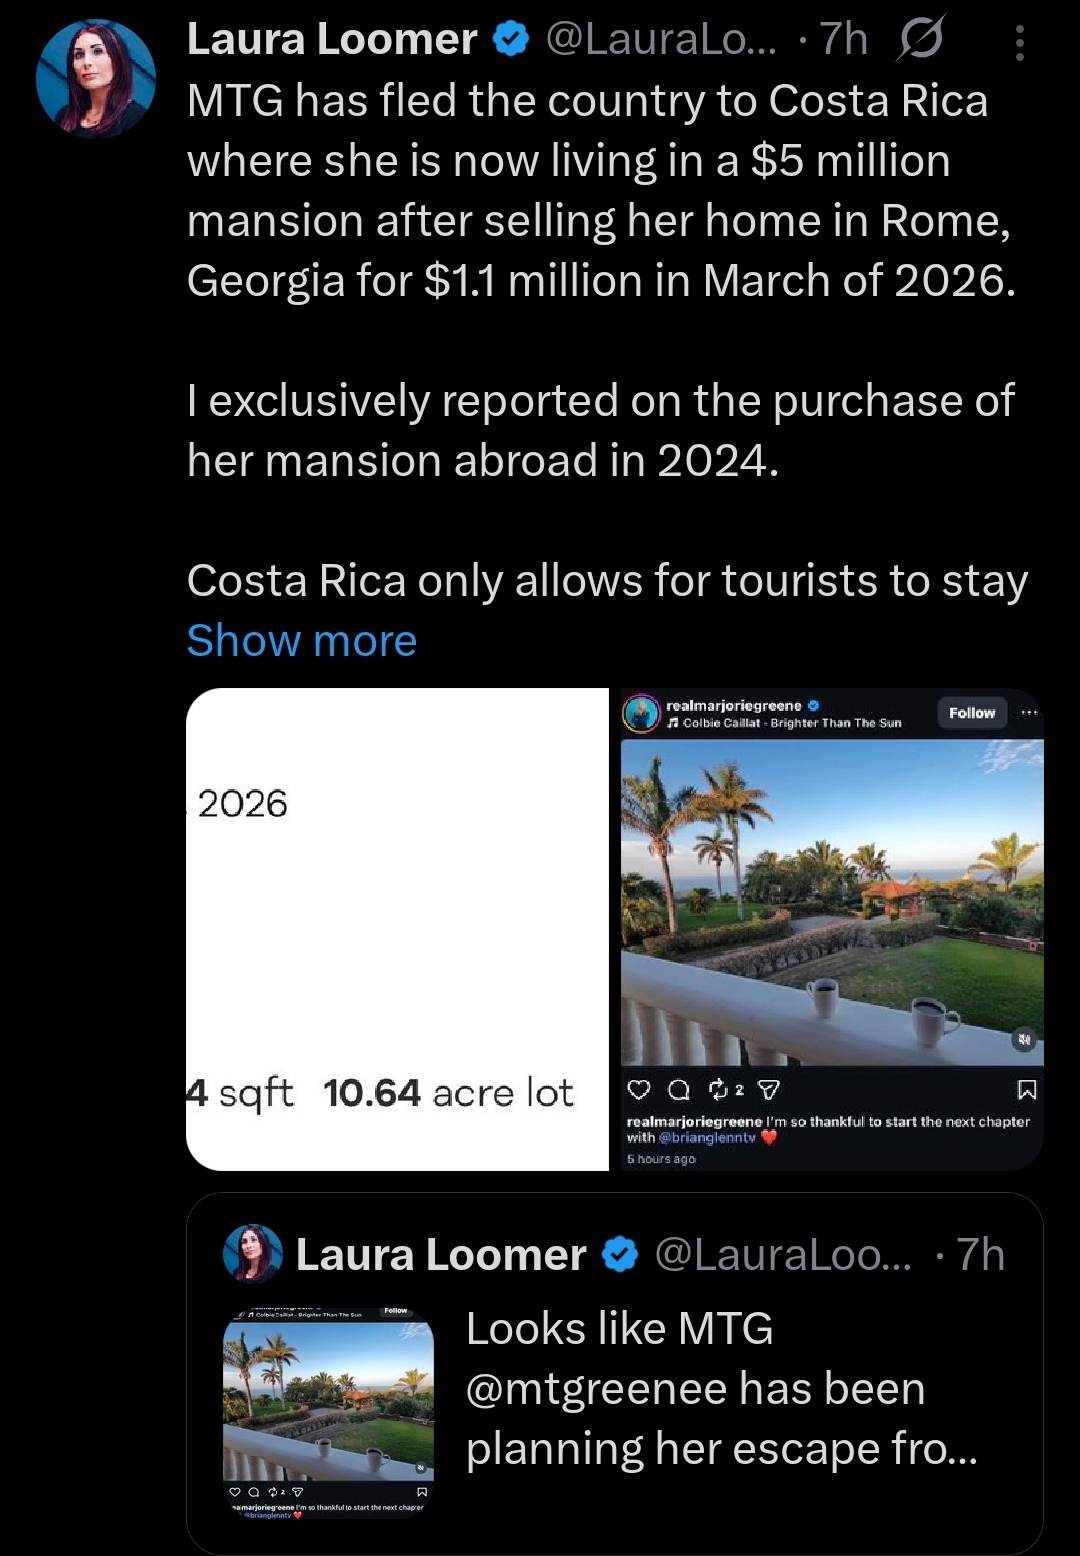Tap the repost icon showing count 2
This screenshot has height=1556, width=1080.
pos(726,1090)
